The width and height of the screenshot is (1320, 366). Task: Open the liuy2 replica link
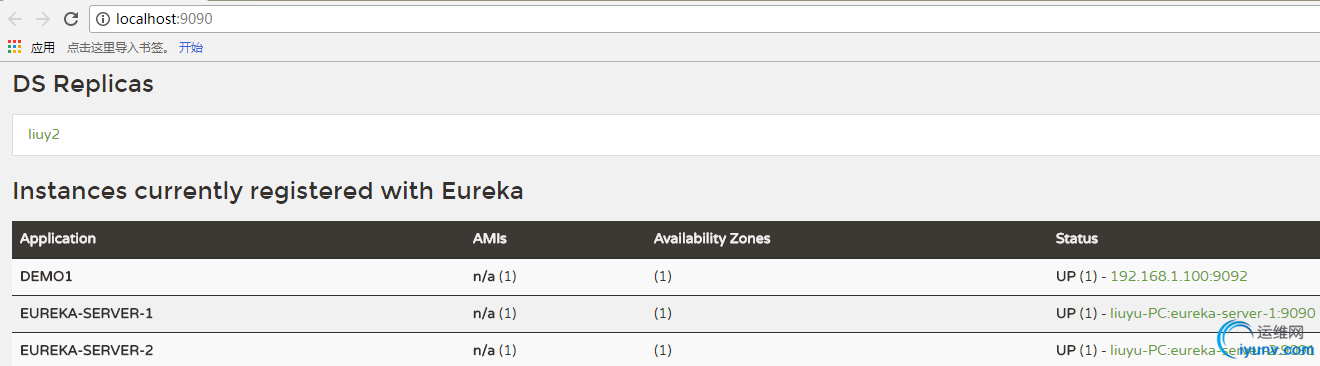pyautogui.click(x=44, y=134)
